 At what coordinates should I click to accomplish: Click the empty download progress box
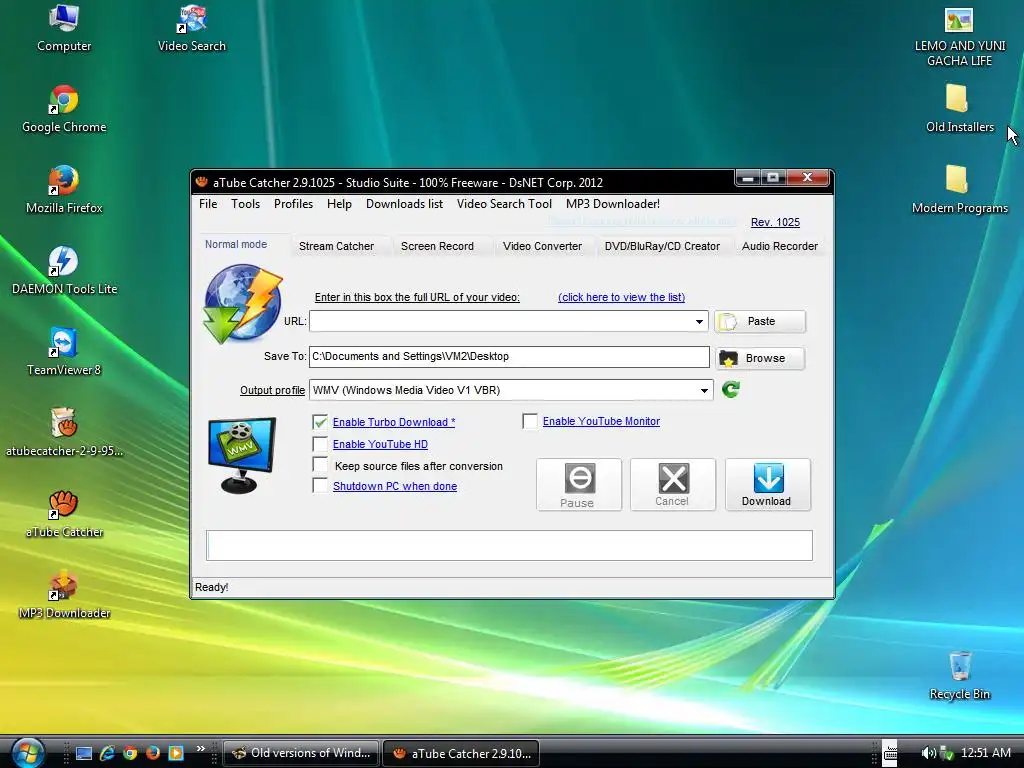click(x=509, y=545)
